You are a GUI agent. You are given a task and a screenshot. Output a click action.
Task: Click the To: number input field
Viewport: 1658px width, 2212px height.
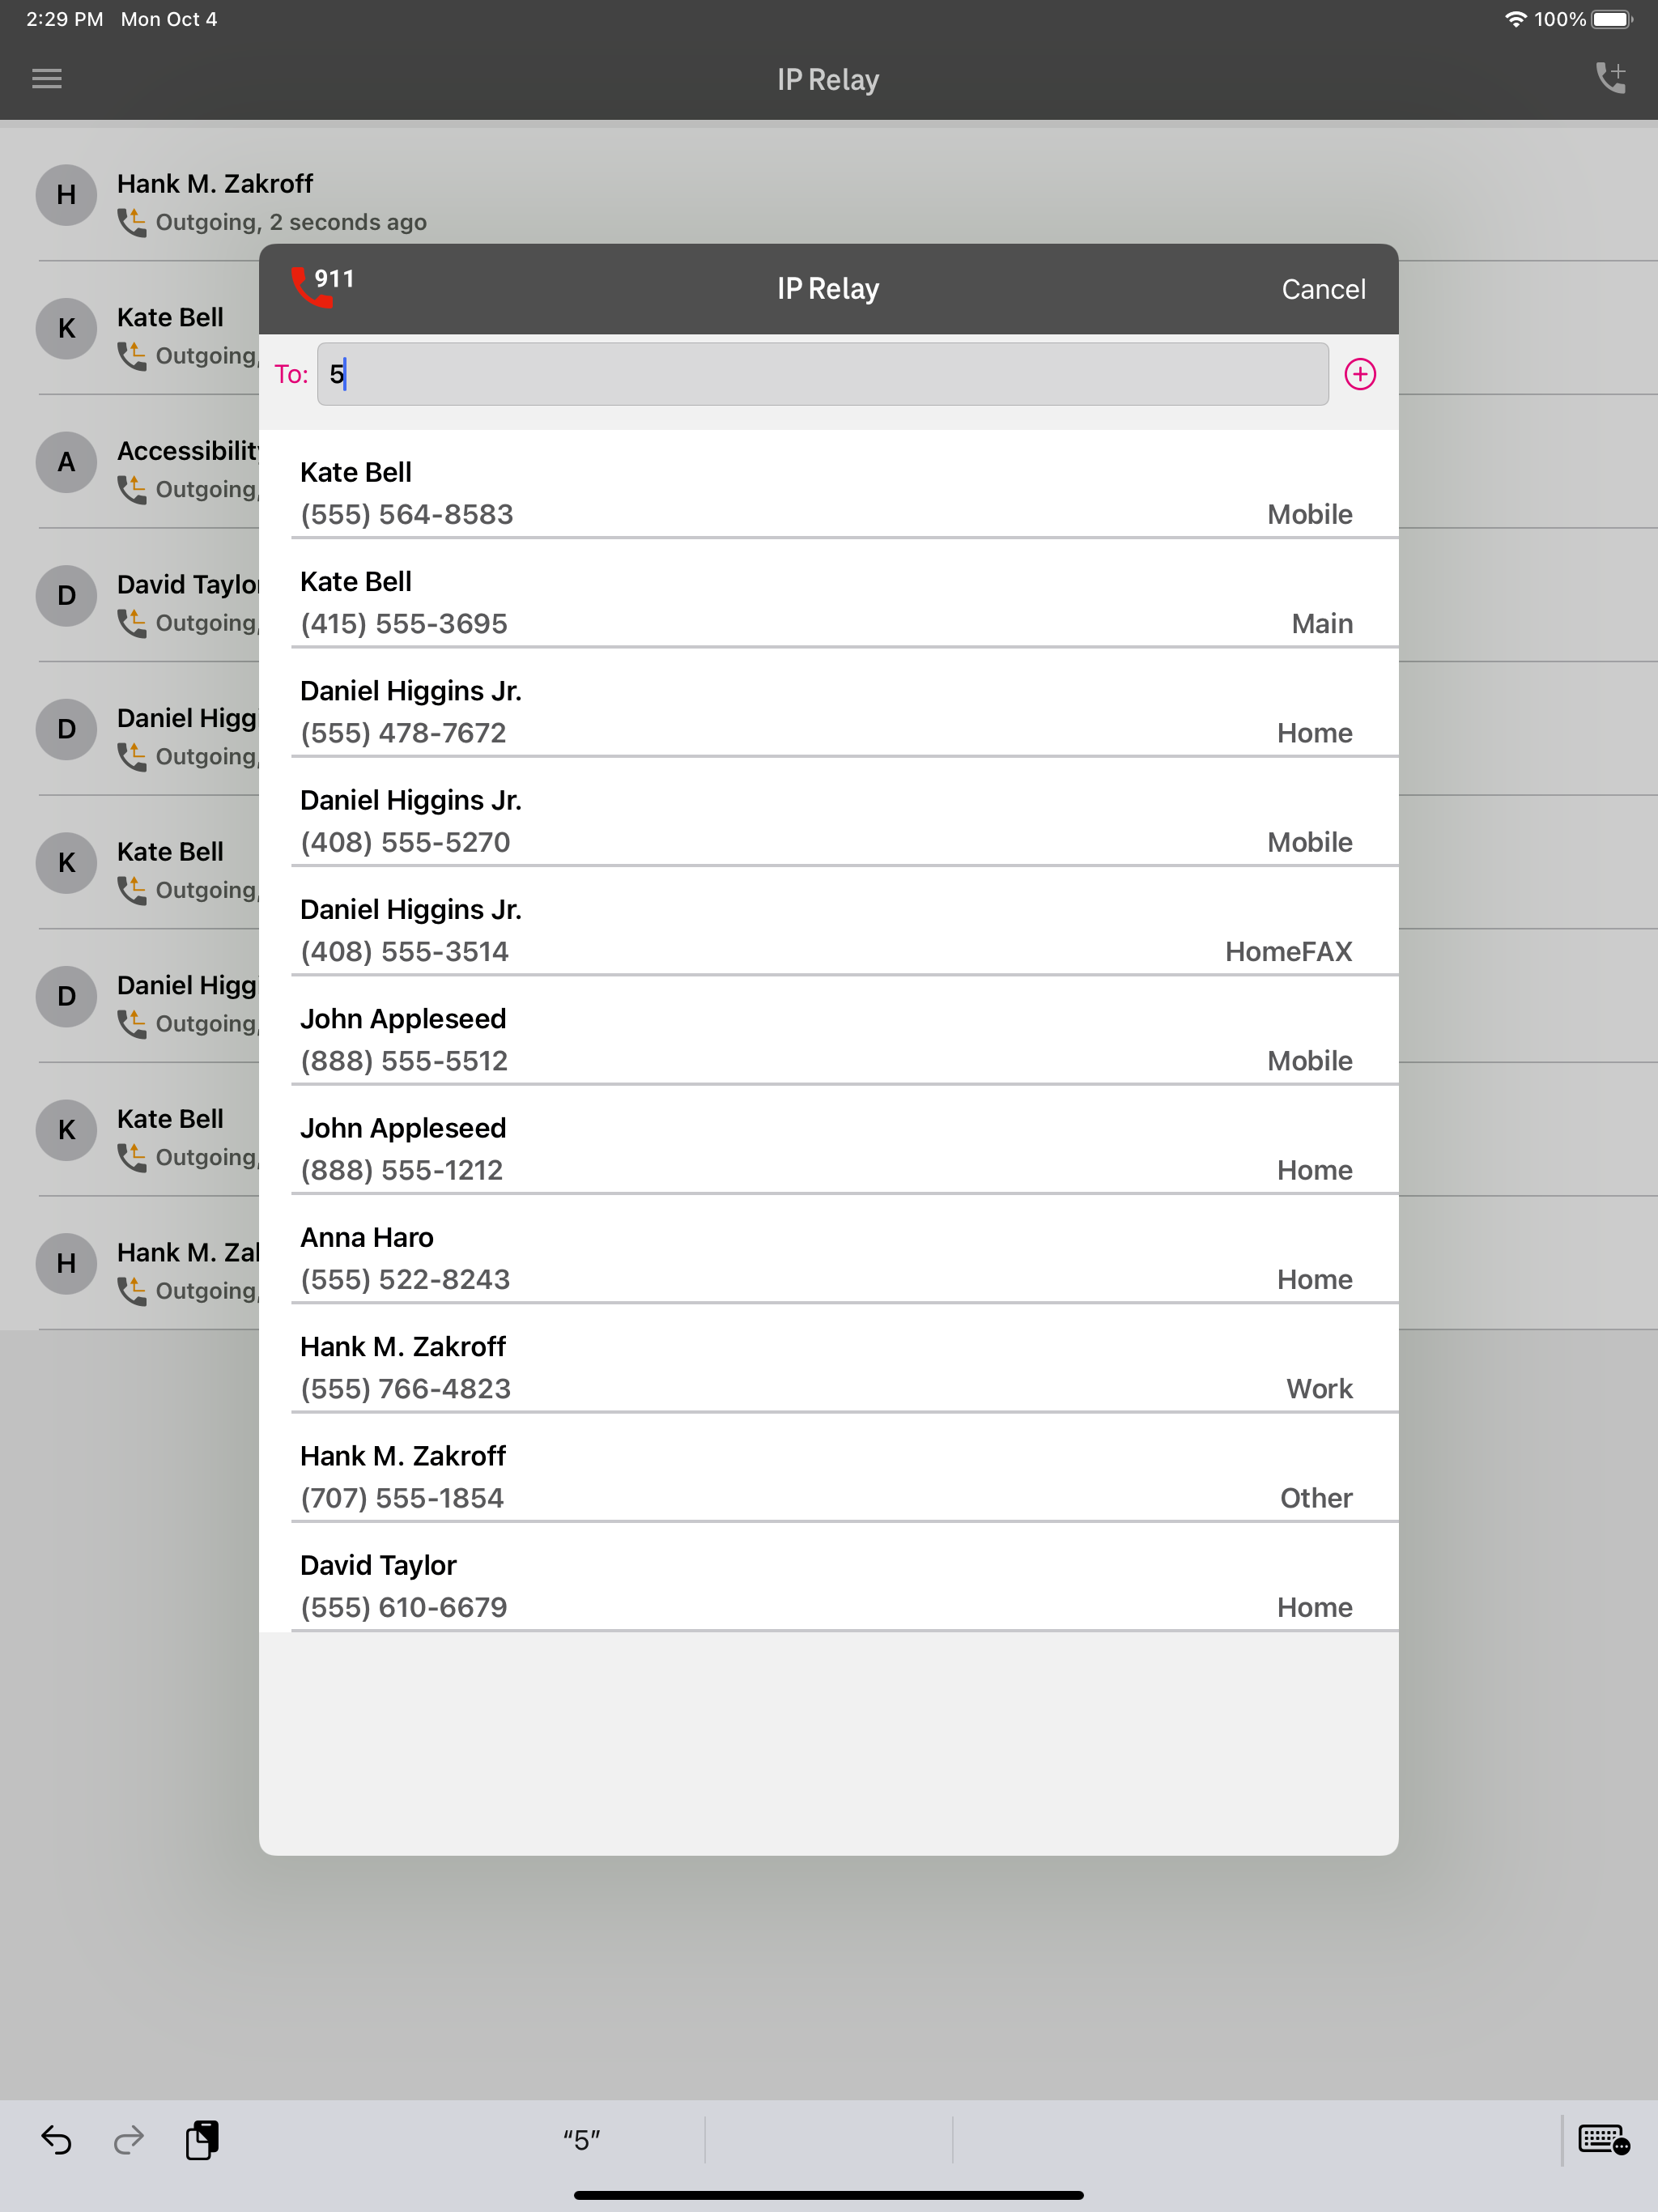click(x=822, y=375)
